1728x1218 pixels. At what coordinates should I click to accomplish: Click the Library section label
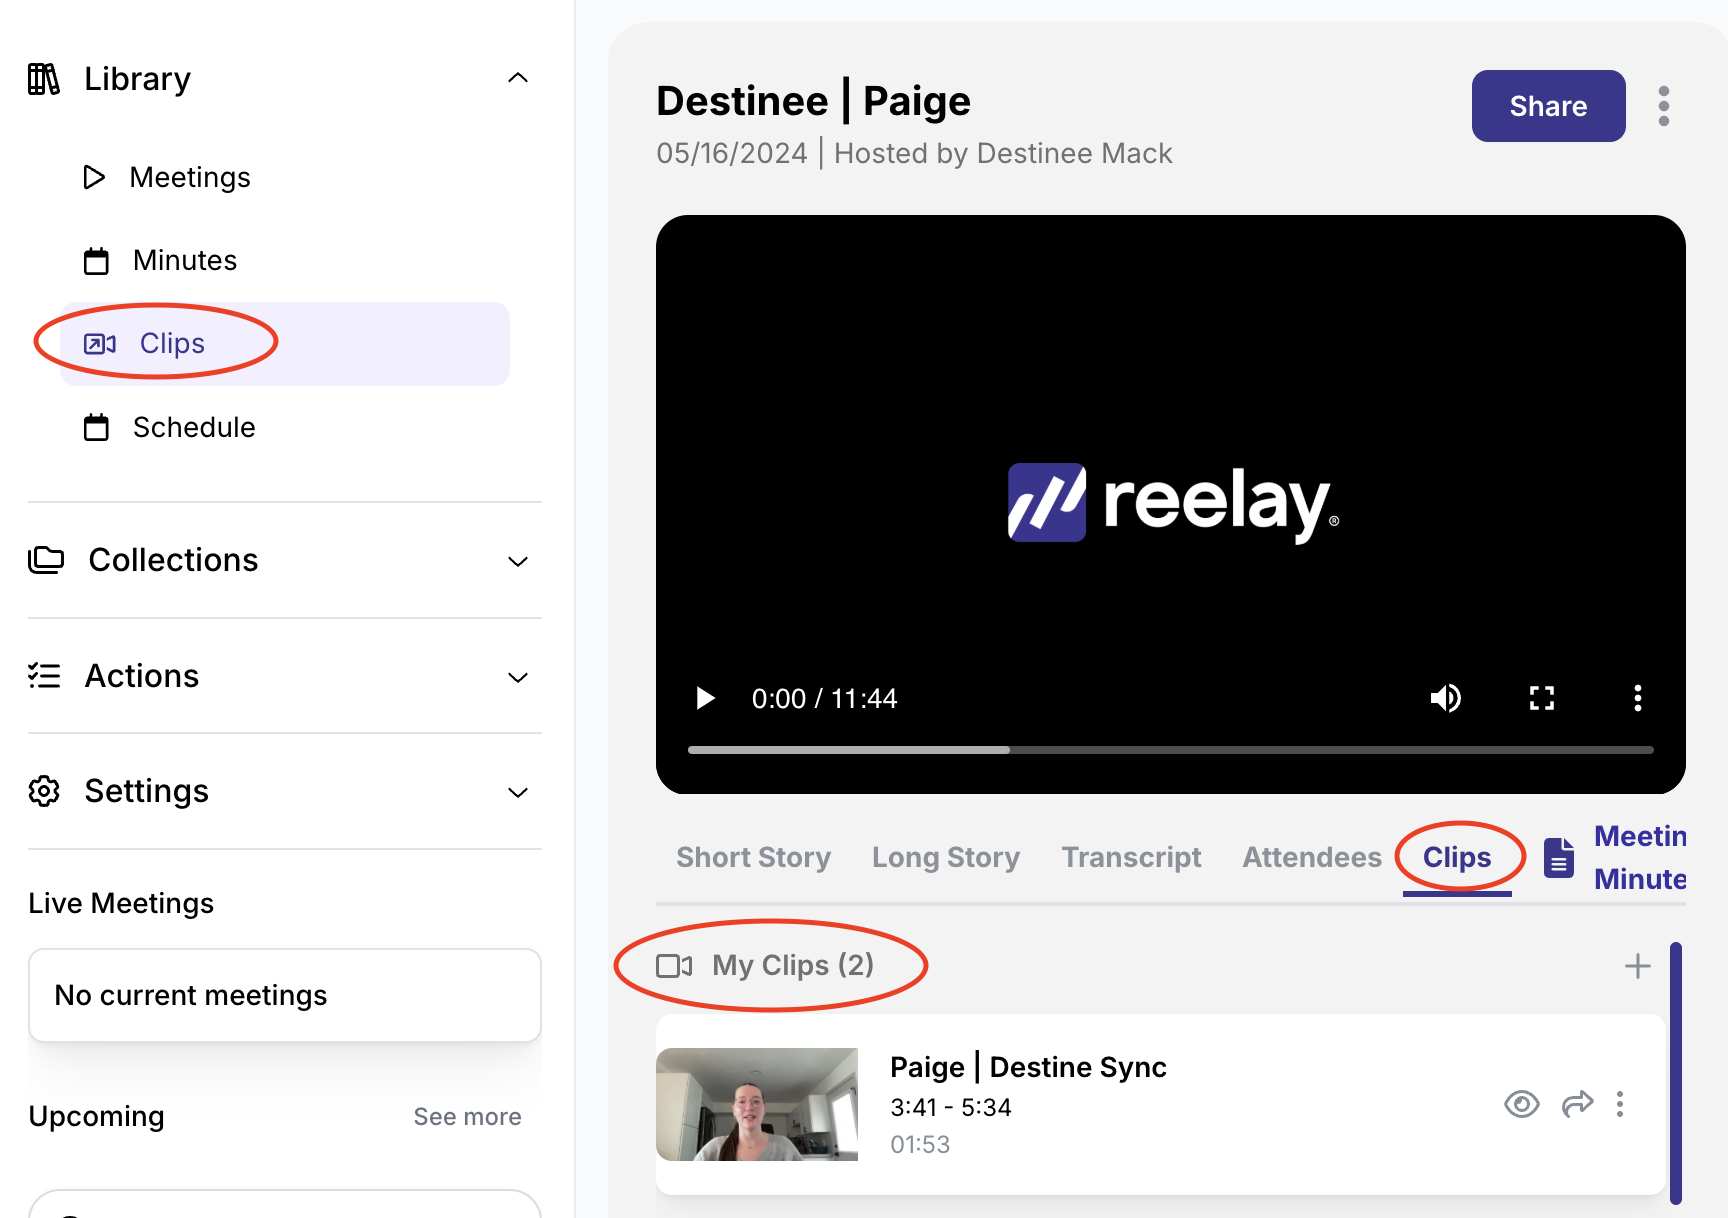coord(137,79)
